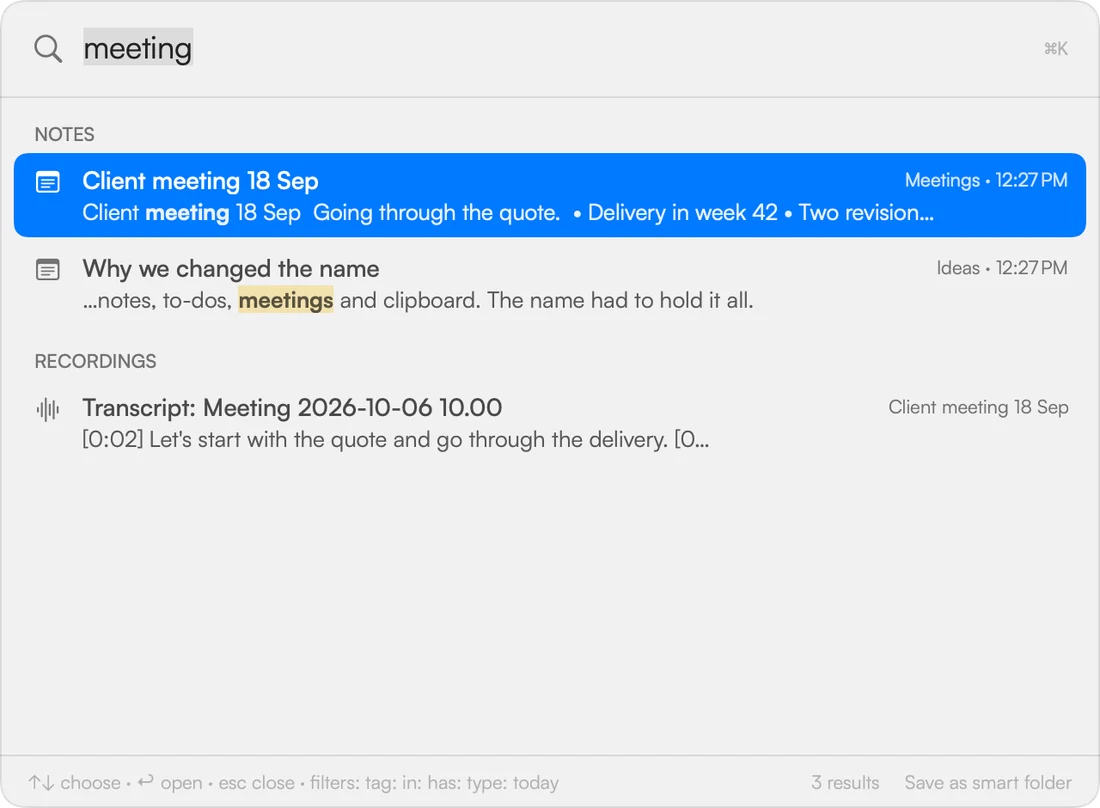The image size is (1100, 808).
Task: Click the esc close hint
Action: coord(256,782)
